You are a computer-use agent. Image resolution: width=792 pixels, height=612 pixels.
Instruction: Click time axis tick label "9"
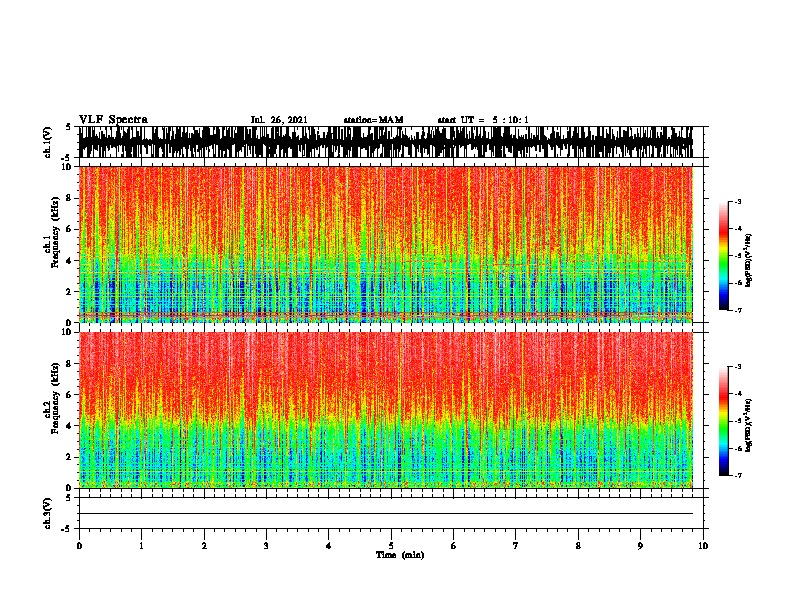pyautogui.click(x=640, y=546)
